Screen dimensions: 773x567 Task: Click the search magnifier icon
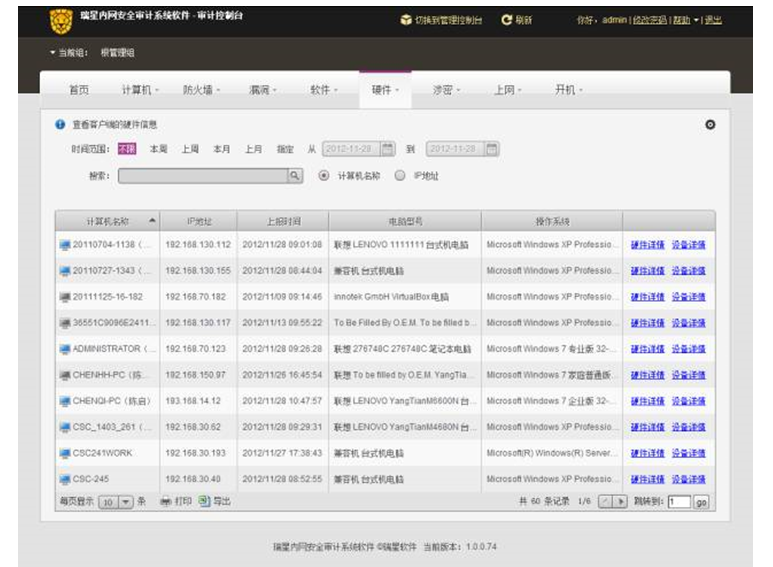tap(295, 176)
